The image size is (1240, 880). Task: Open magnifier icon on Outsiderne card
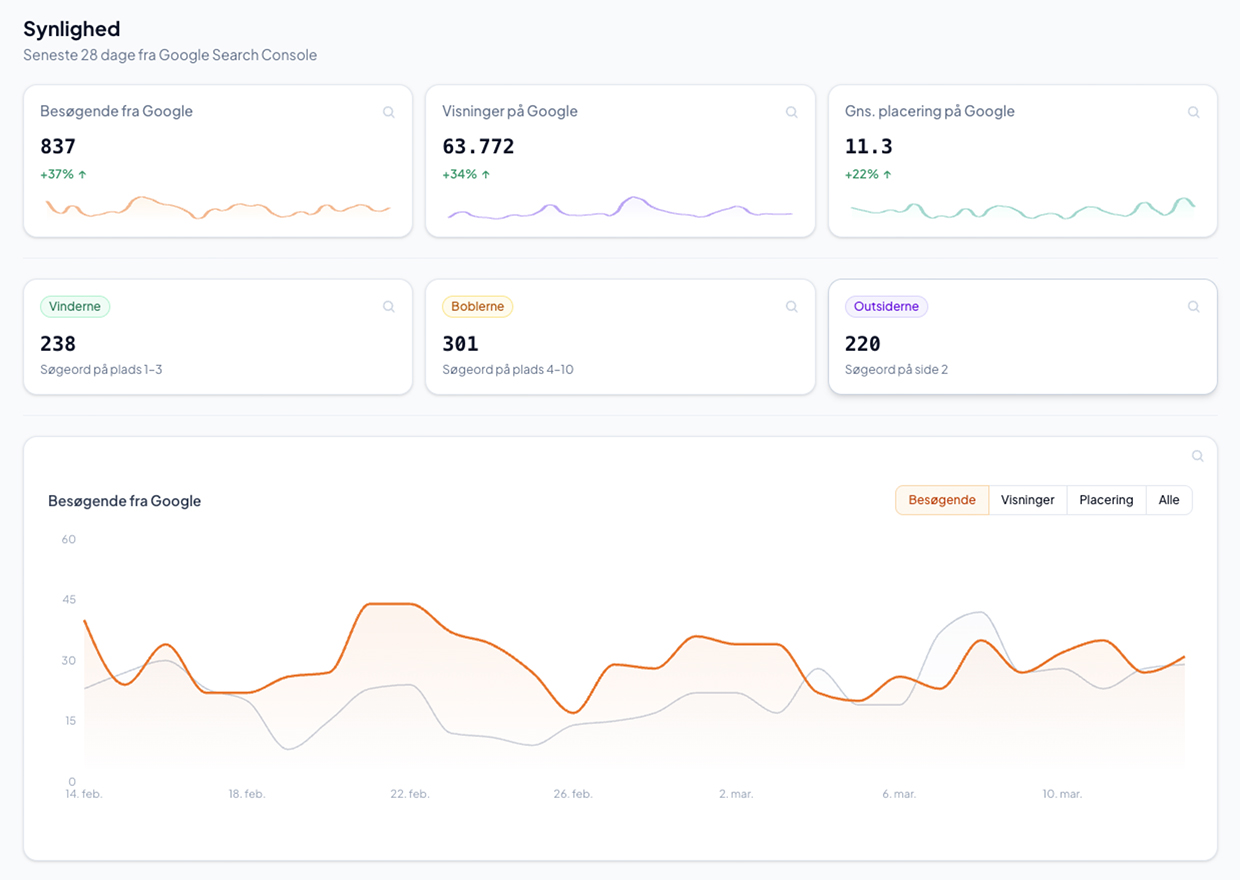(1193, 307)
